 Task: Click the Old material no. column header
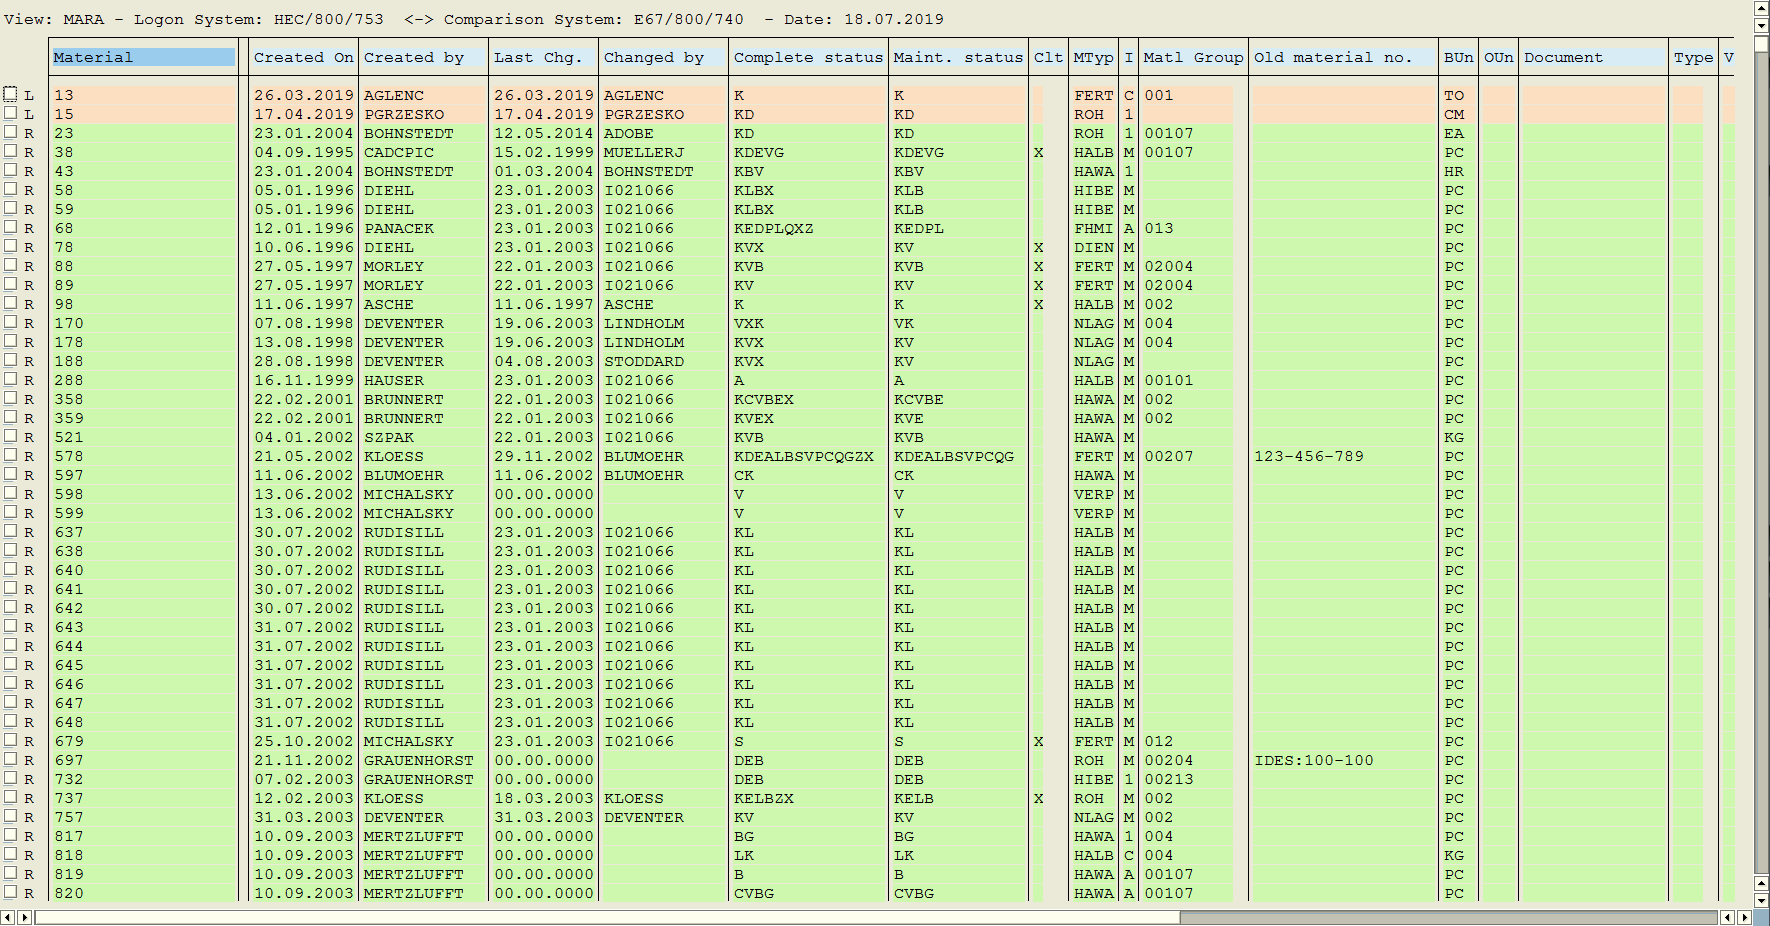tap(1333, 57)
